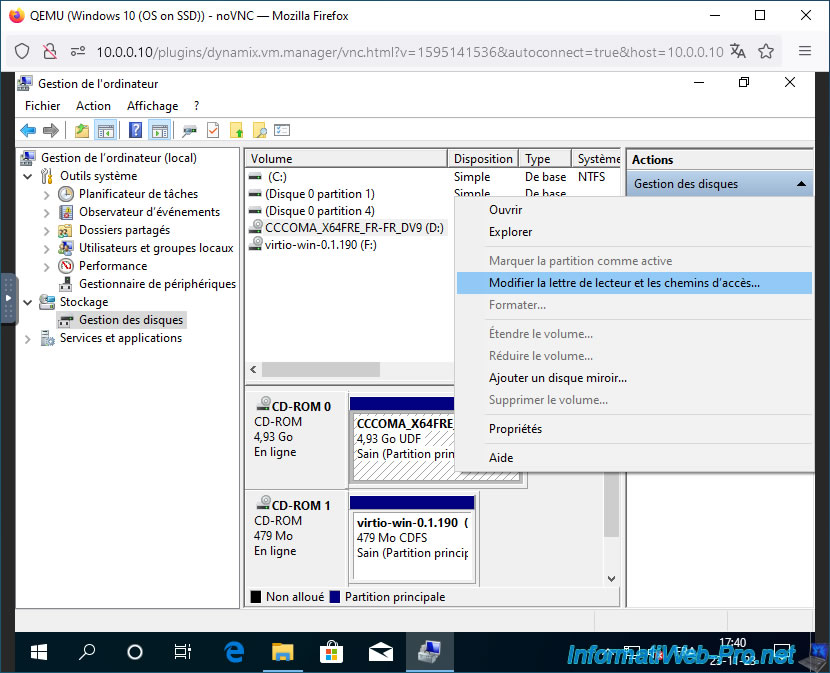
Task: Select virtio-win-0.1.190 (F:) volume row
Action: (348, 245)
